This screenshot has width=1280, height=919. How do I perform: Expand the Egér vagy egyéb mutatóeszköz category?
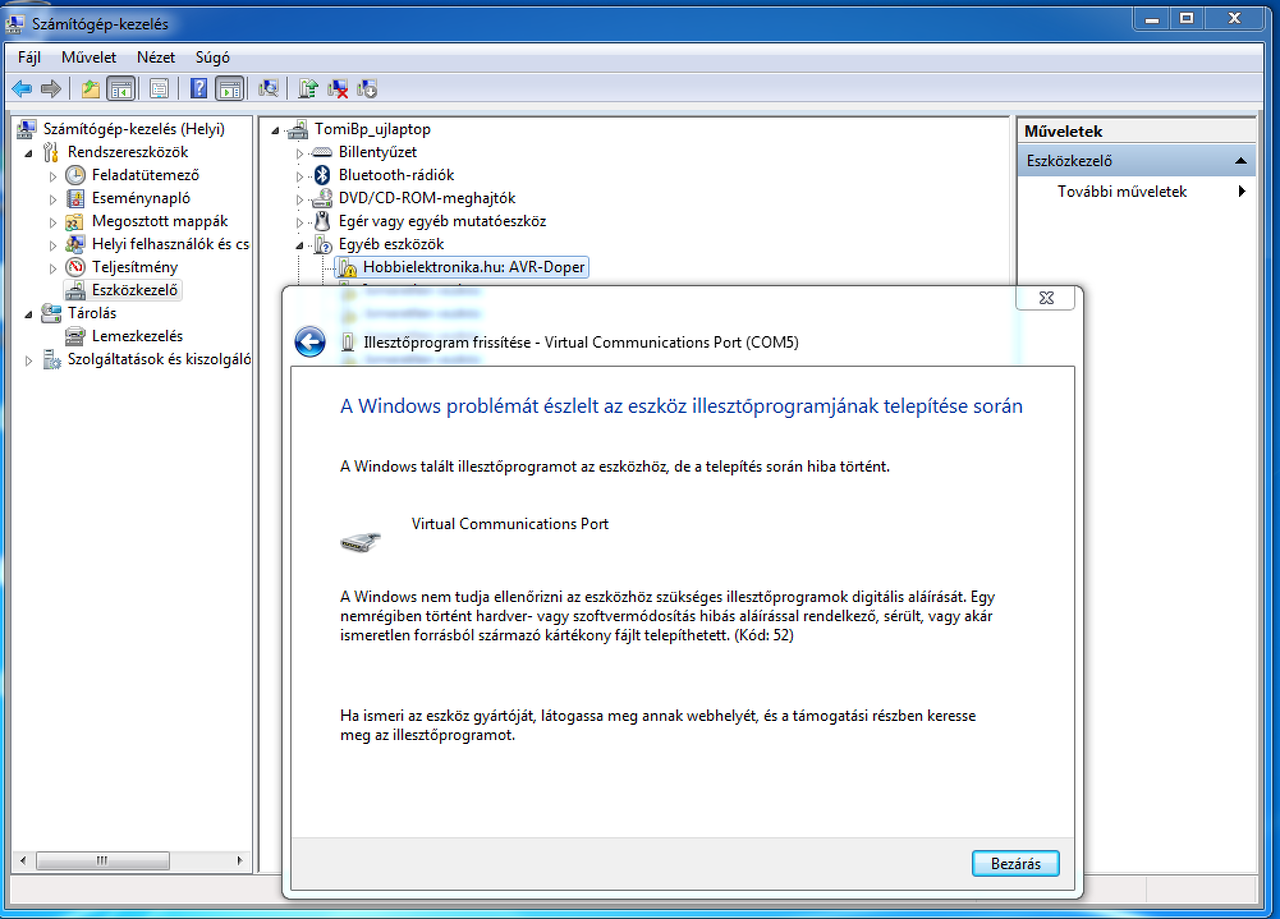(299, 222)
